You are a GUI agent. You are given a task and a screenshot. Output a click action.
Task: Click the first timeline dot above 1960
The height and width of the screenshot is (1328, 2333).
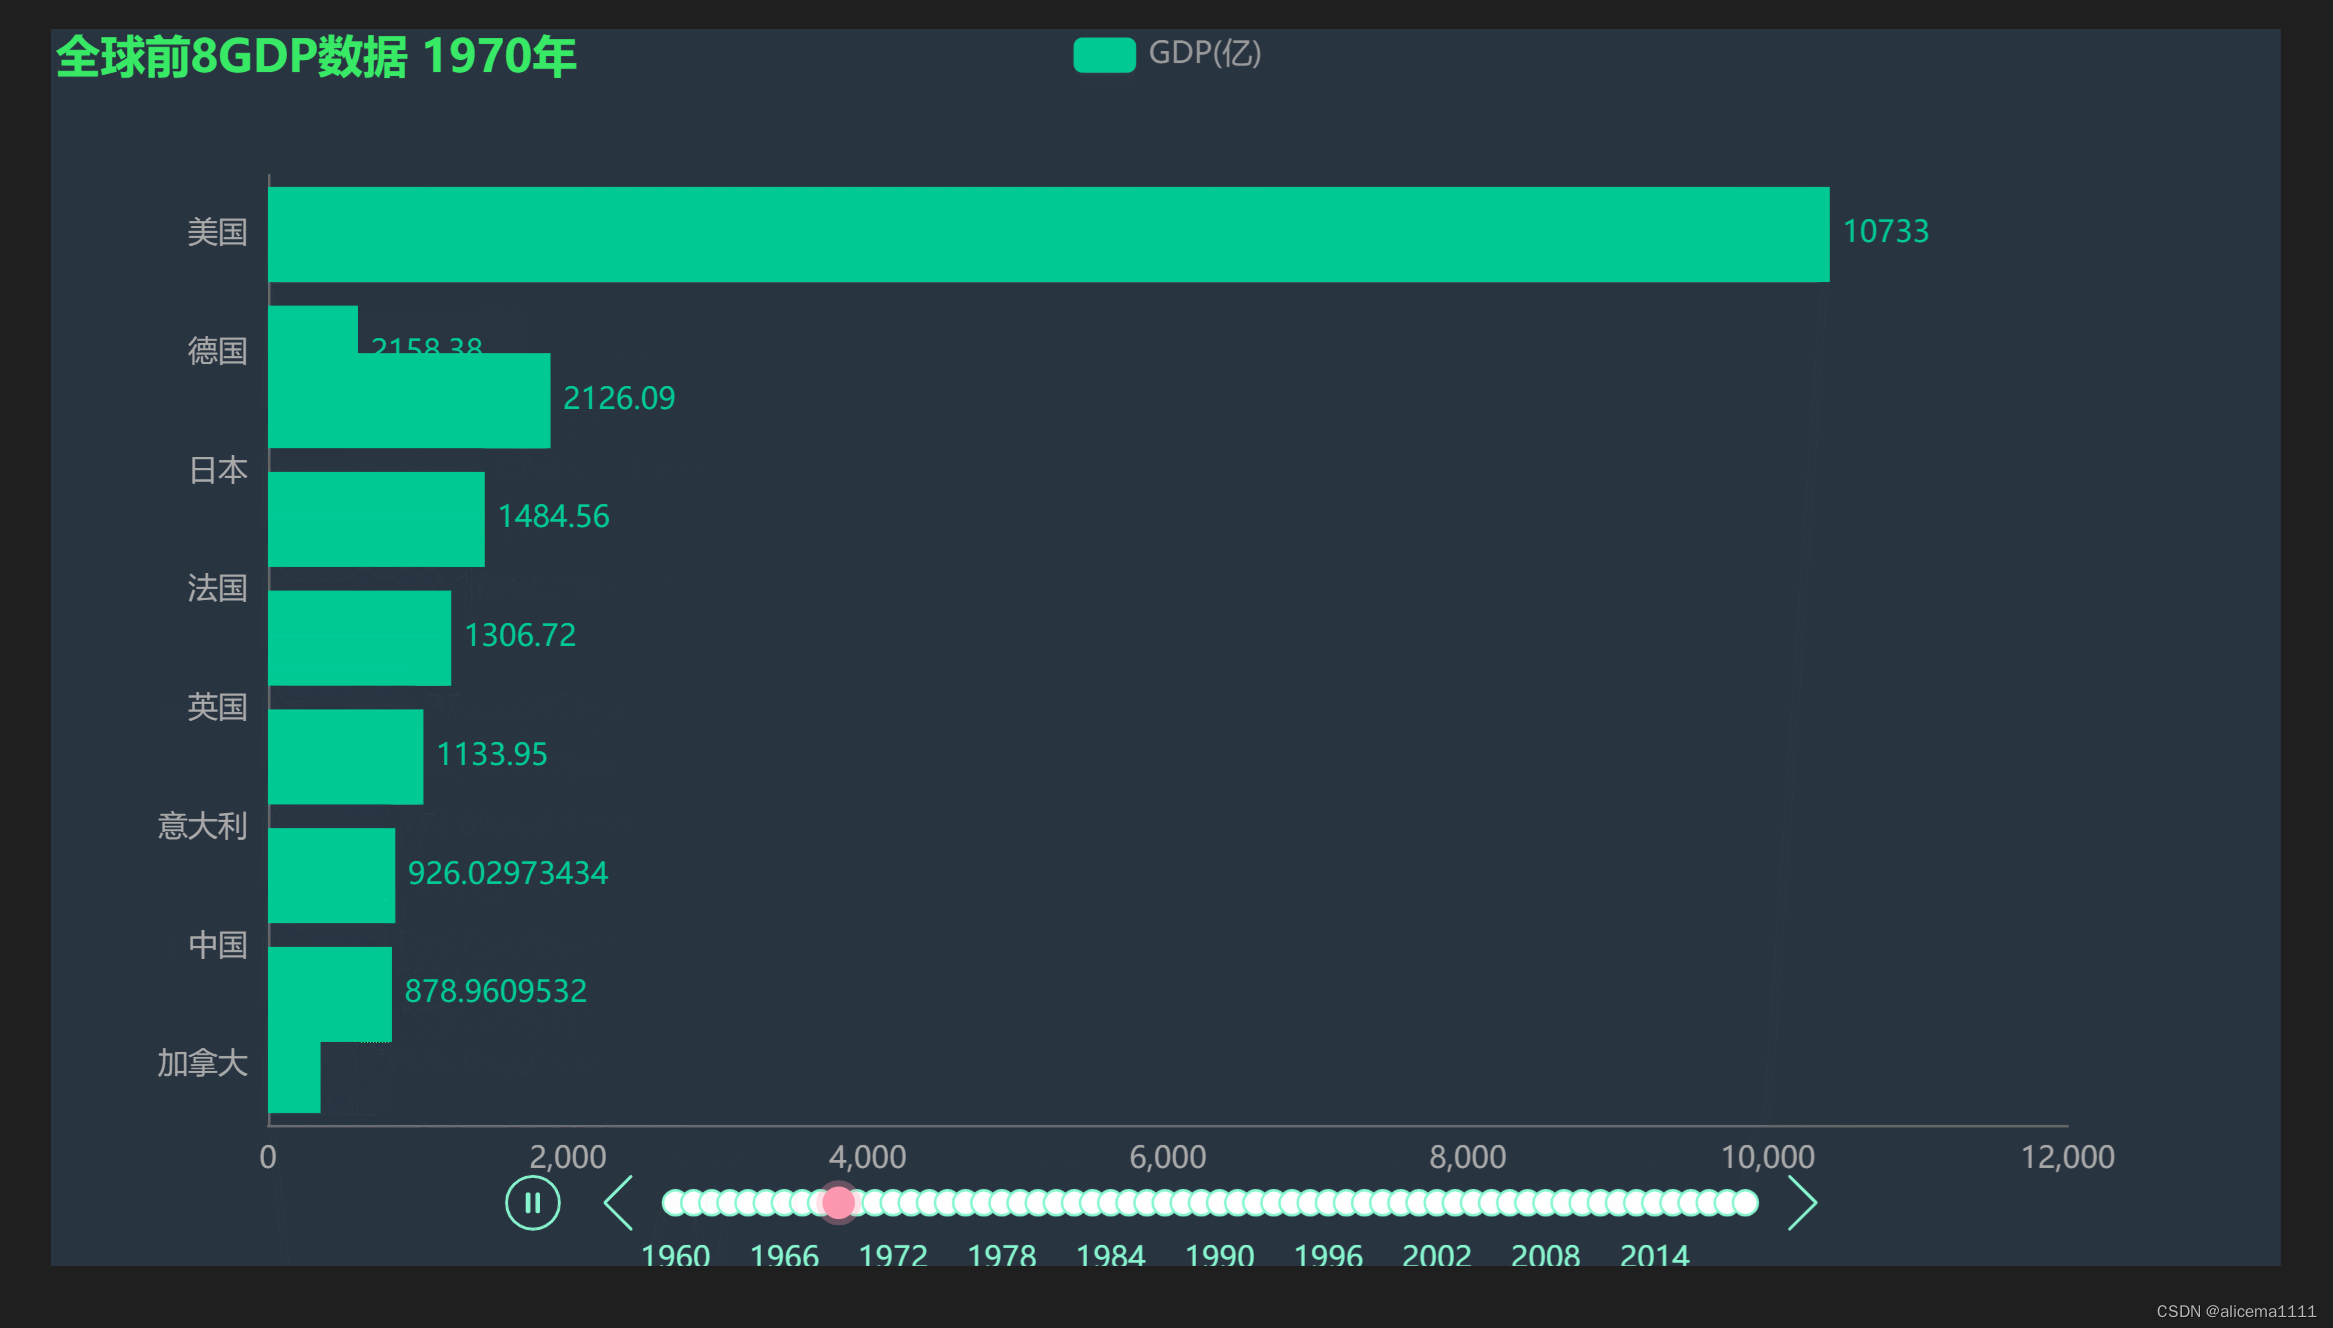[674, 1203]
